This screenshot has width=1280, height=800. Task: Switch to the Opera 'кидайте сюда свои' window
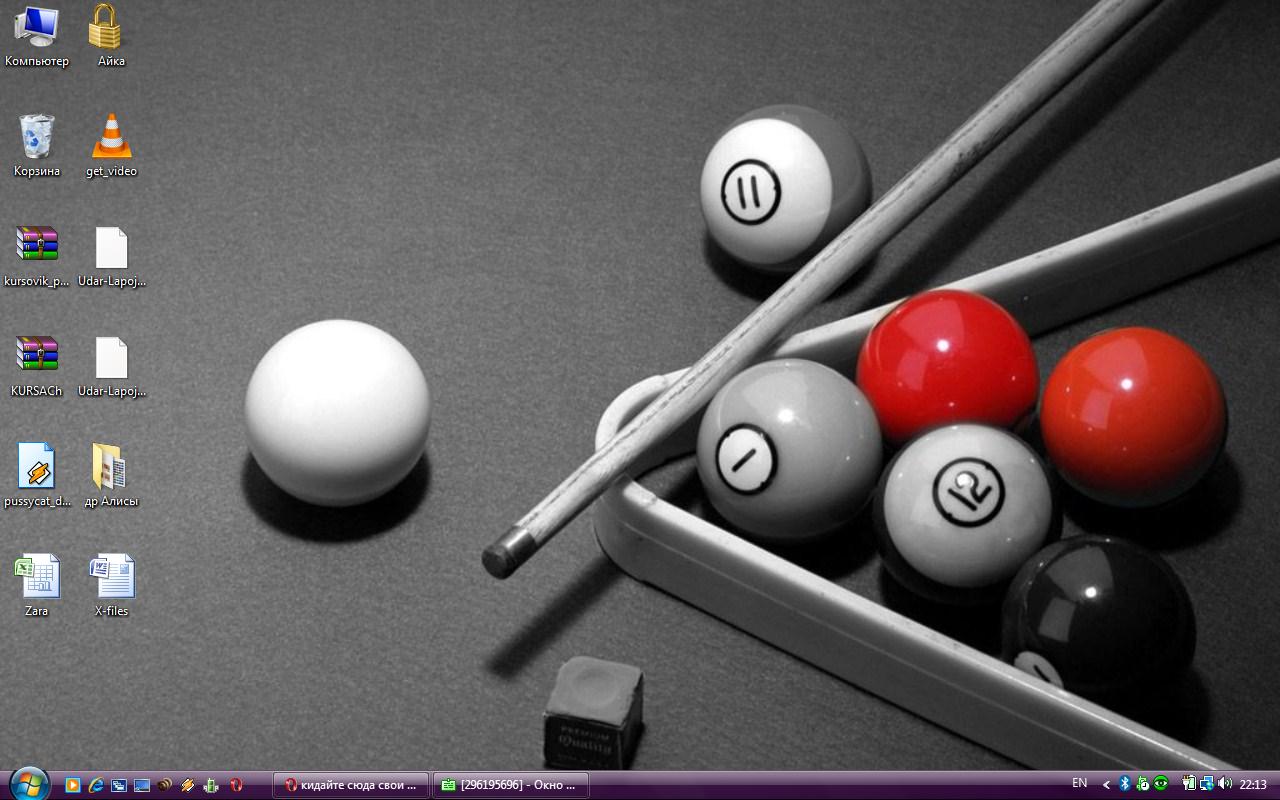351,785
